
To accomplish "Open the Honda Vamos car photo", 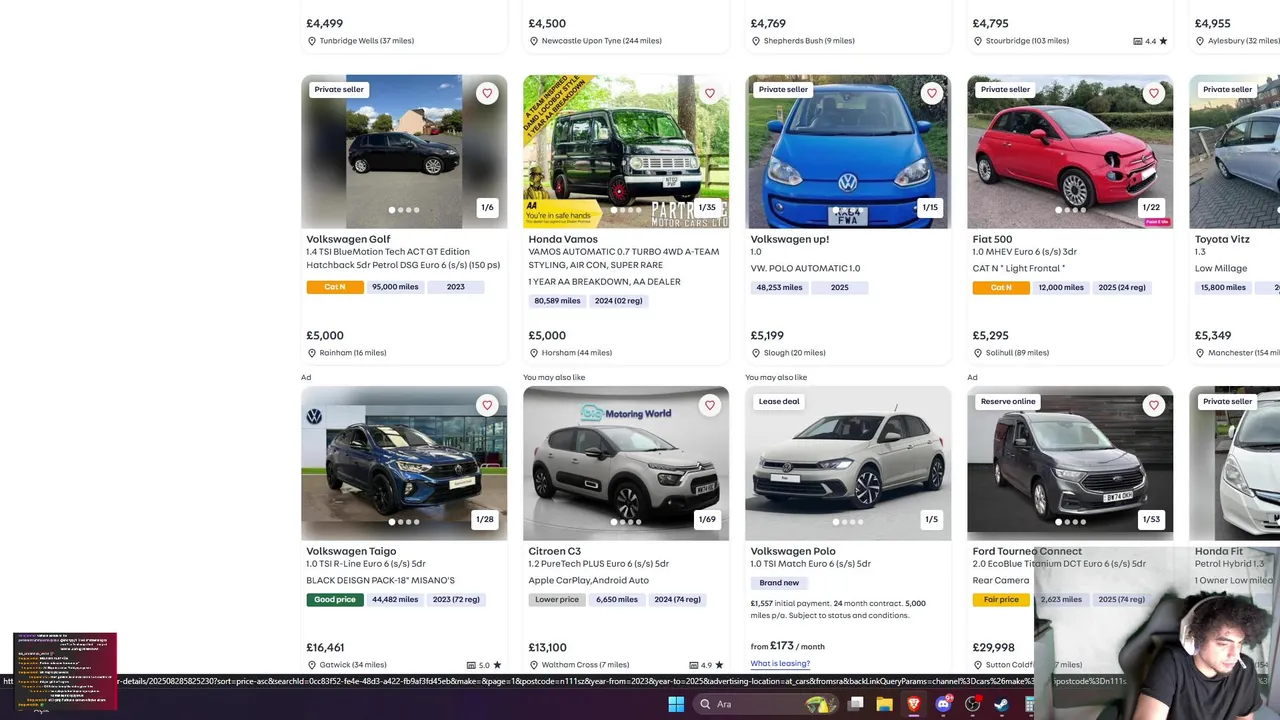I will point(626,151).
